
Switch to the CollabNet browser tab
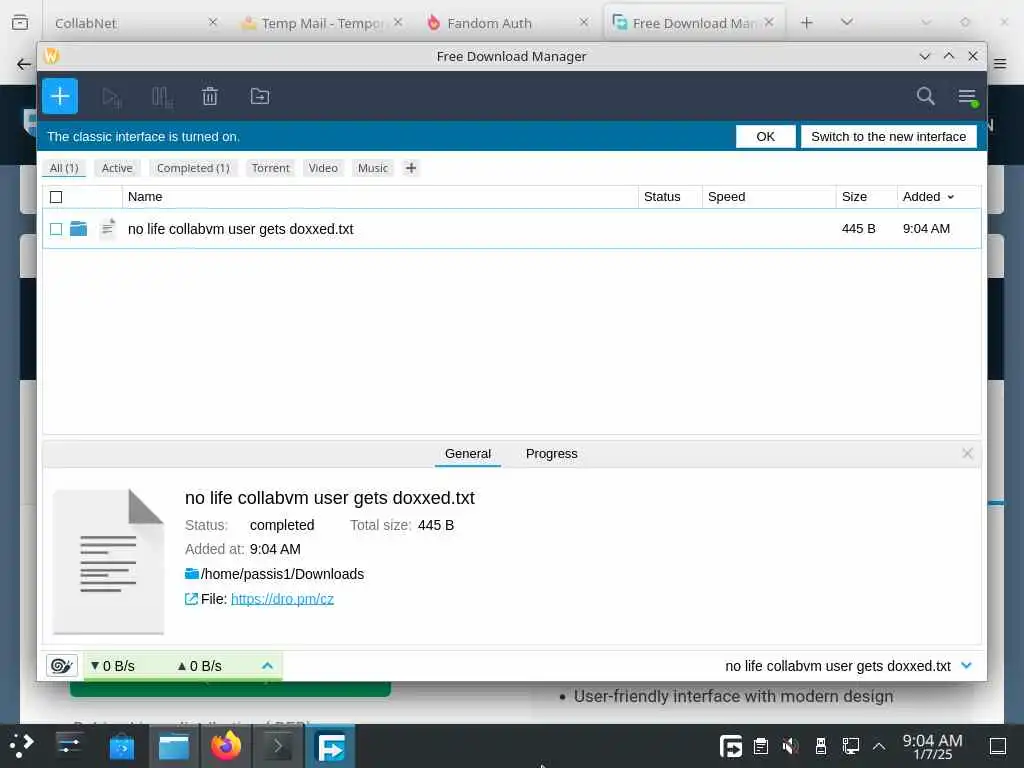(x=134, y=23)
